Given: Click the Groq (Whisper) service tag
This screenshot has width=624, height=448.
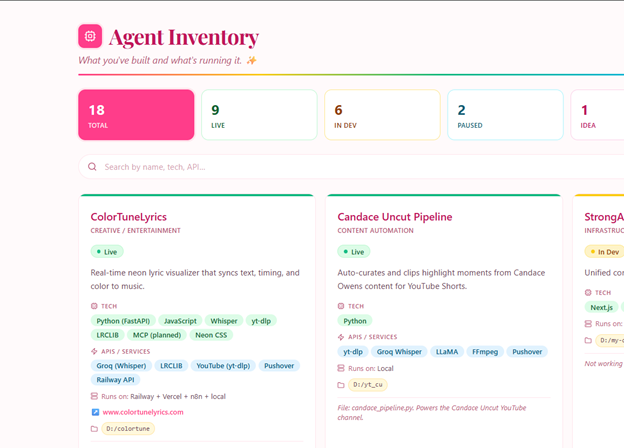Looking at the screenshot, I should click(121, 366).
